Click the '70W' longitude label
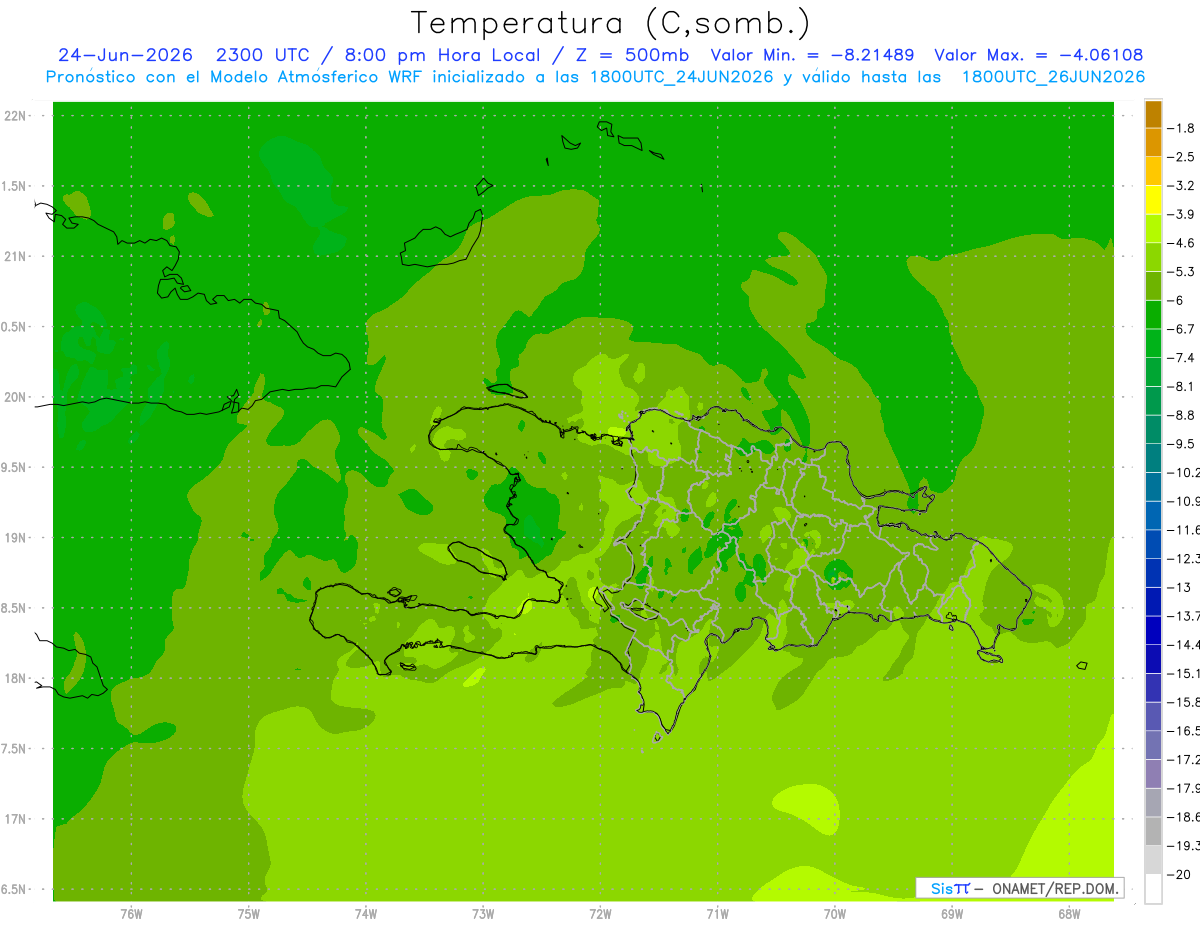This screenshot has height=927, width=1200. tap(835, 914)
